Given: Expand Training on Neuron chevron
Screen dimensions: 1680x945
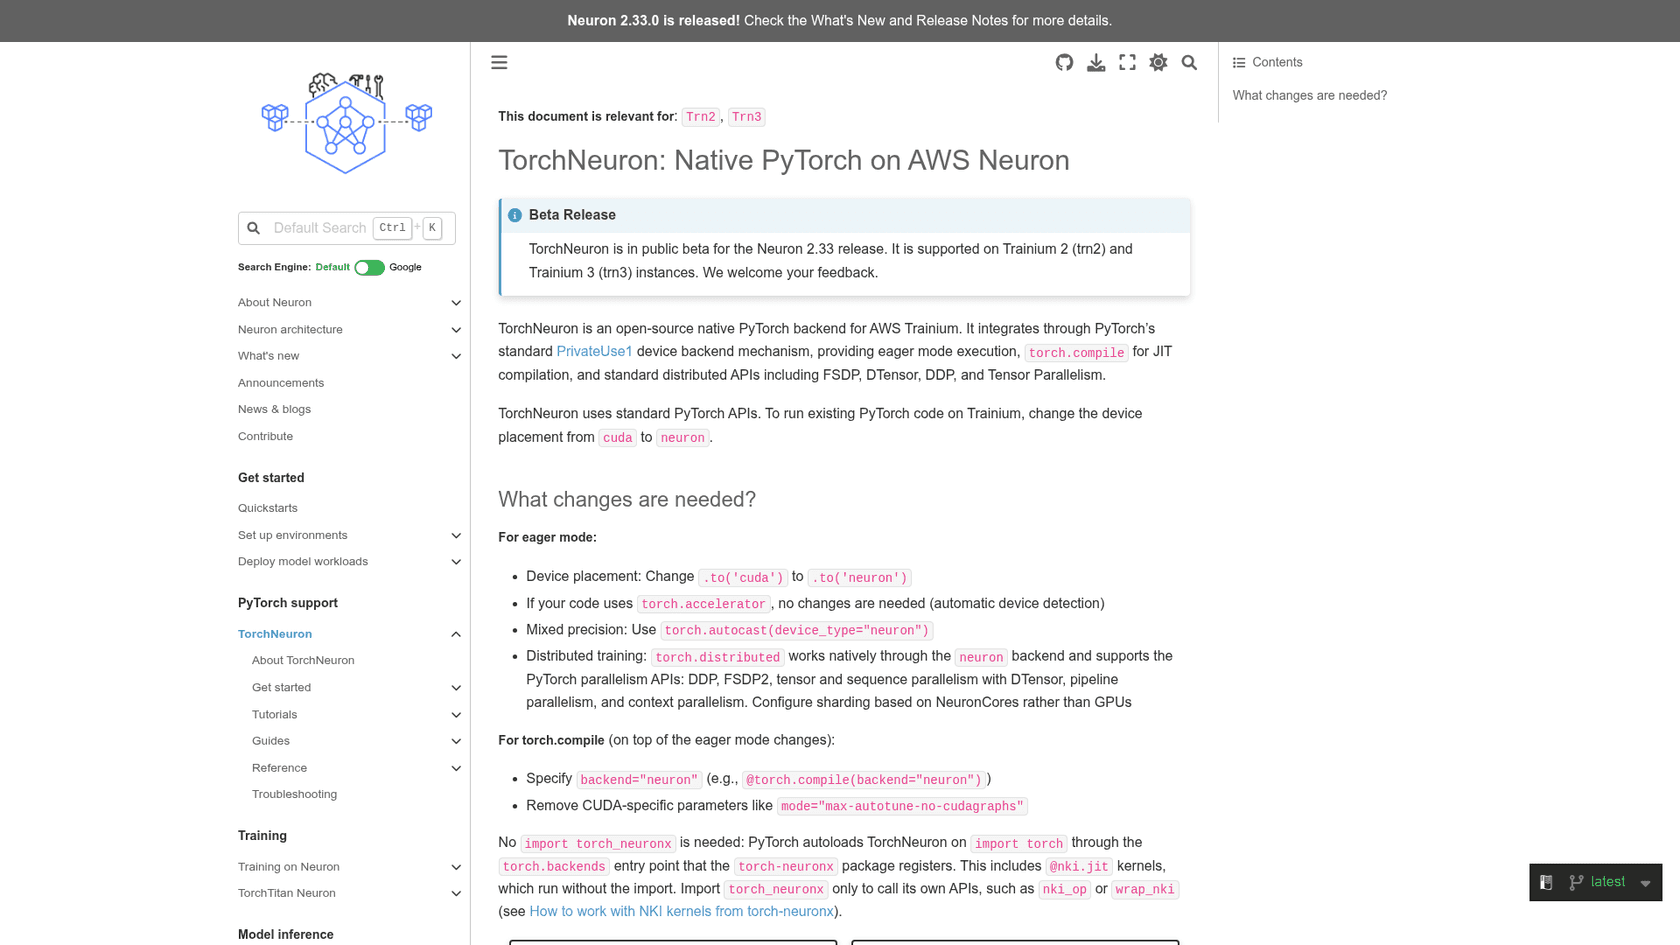Looking at the screenshot, I should (x=456, y=867).
